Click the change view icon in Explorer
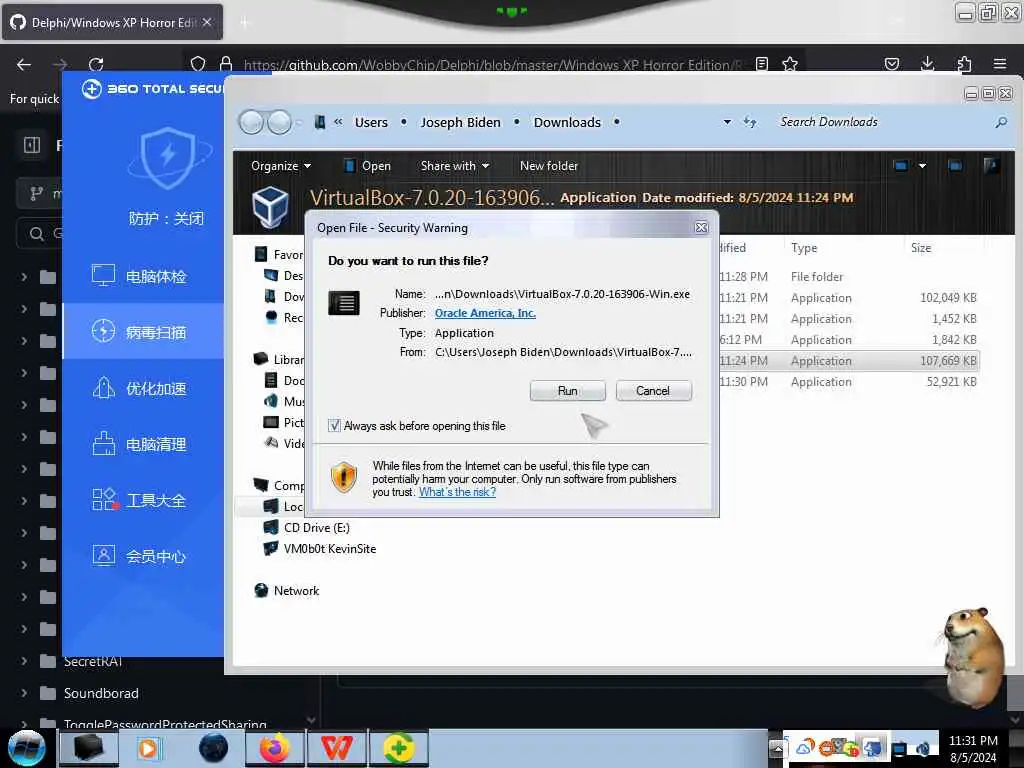 coord(901,166)
